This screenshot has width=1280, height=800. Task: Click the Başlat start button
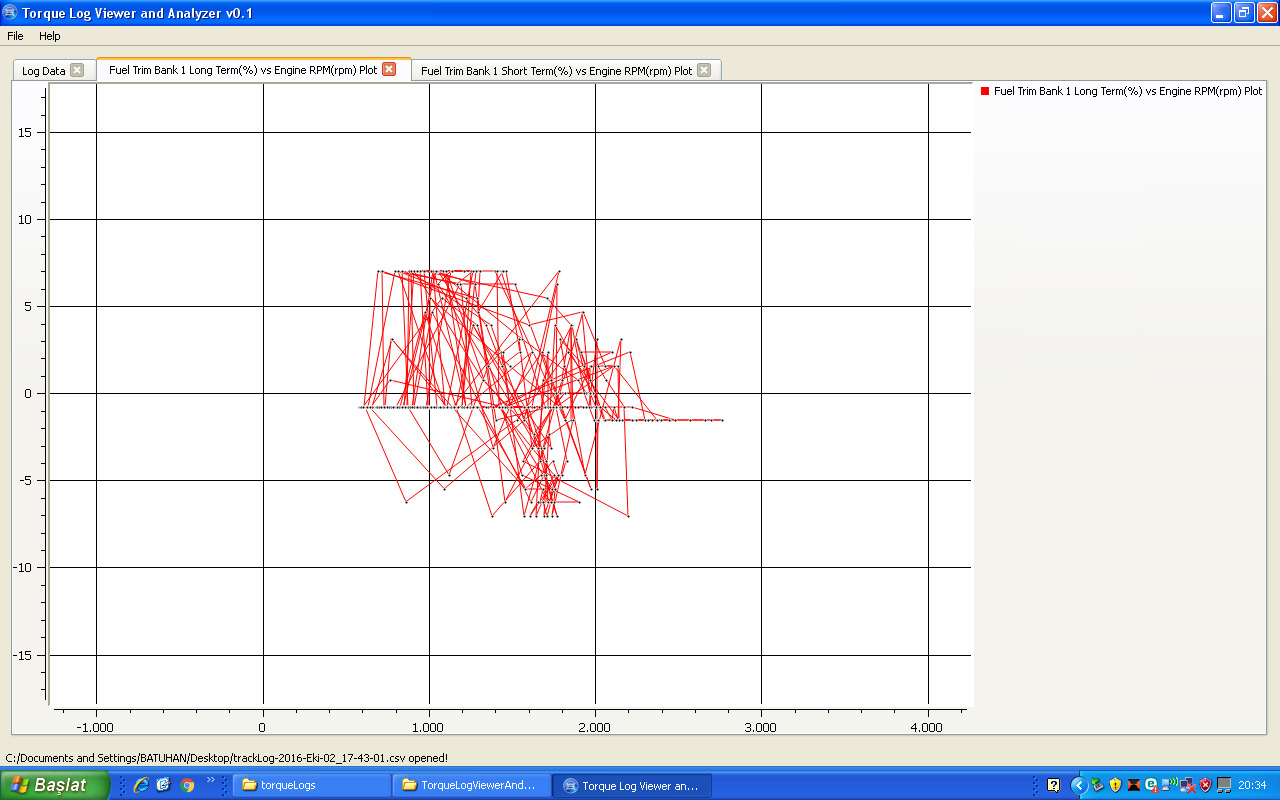[x=55, y=785]
